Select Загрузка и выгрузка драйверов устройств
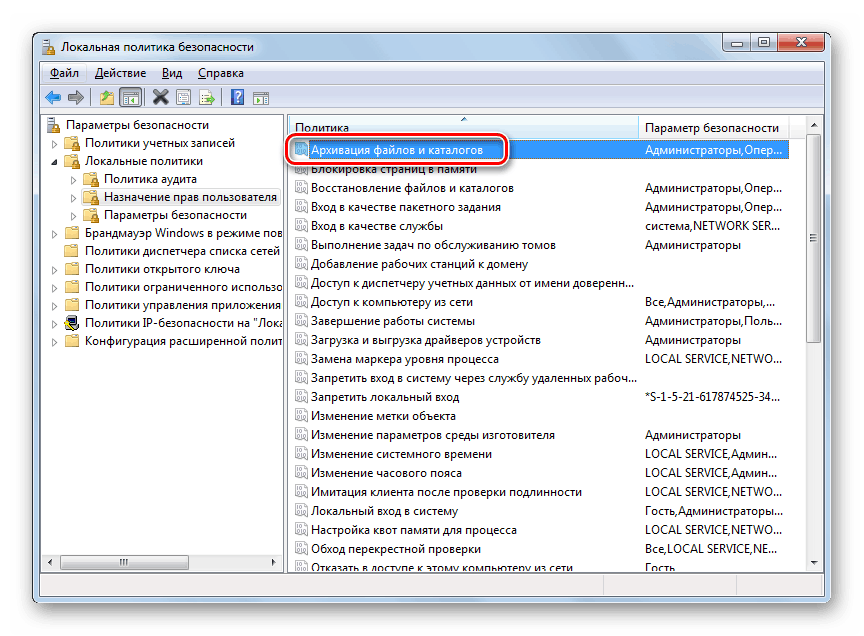 click(x=425, y=340)
